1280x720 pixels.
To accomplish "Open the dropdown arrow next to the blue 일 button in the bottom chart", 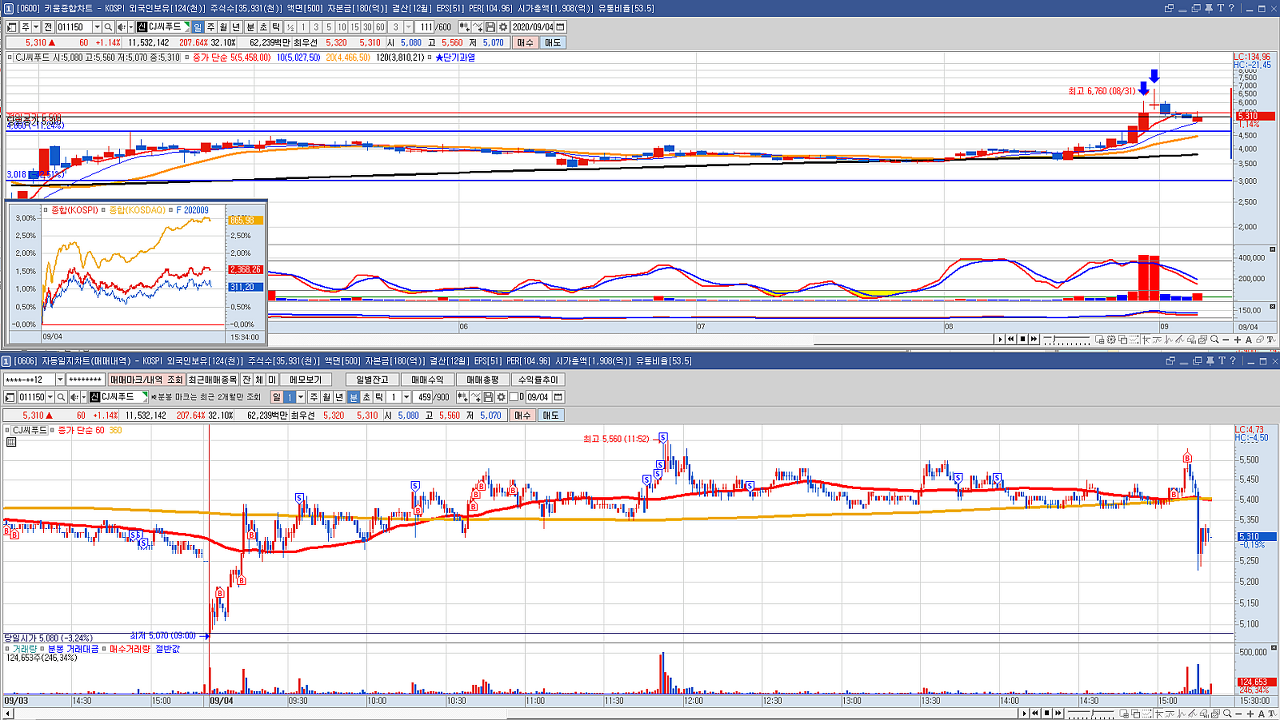I will (300, 398).
